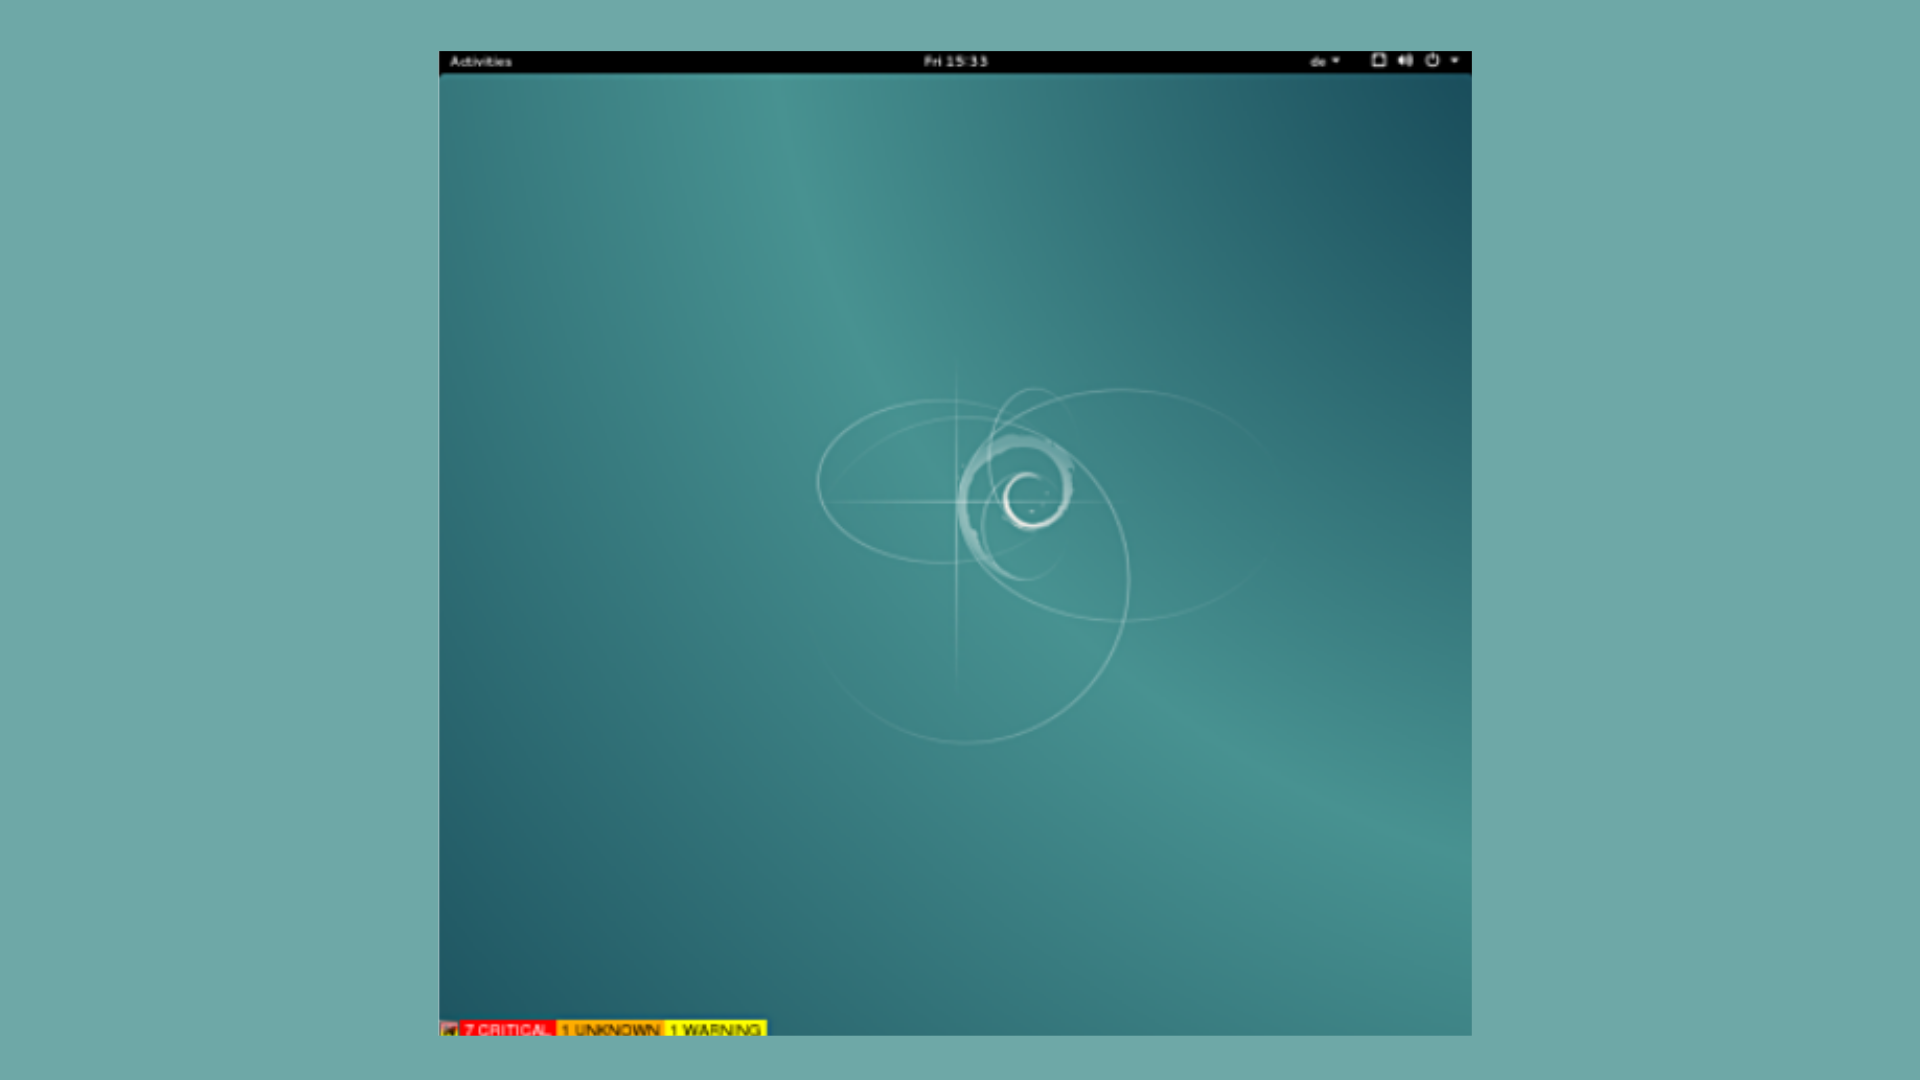Open the clock showing Fri 15:33
The height and width of the screenshot is (1080, 1920).
(955, 61)
